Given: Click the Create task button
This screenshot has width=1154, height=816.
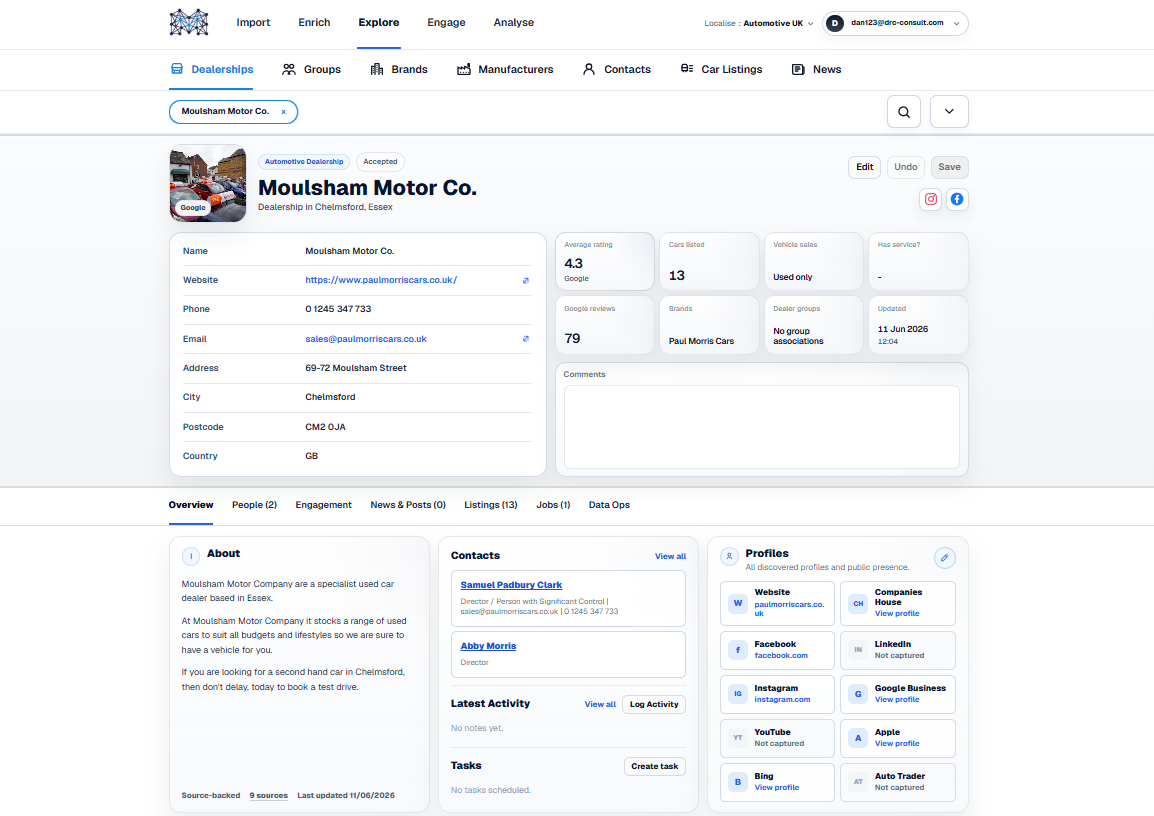Looking at the screenshot, I should tap(655, 766).
